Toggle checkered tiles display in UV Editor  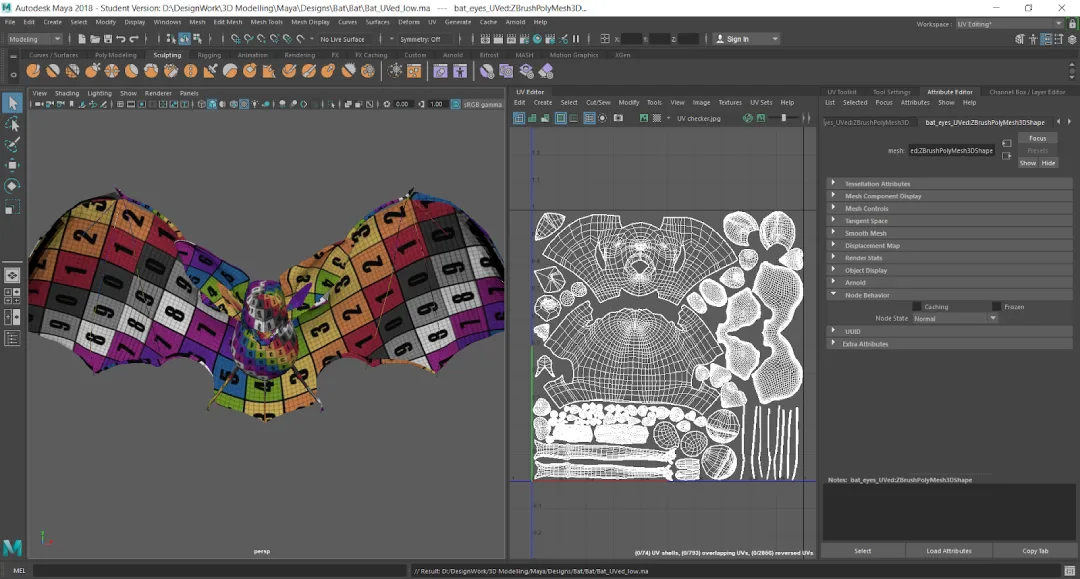tap(657, 118)
